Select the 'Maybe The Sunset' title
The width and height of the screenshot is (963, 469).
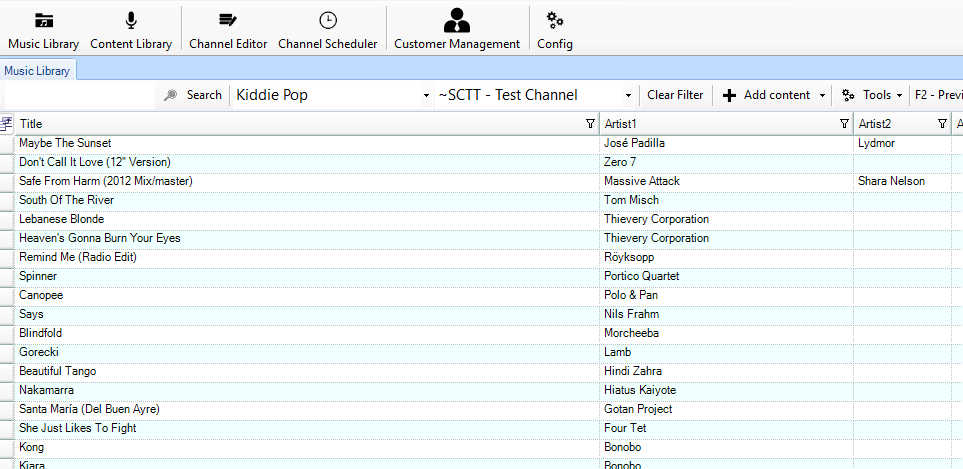point(65,143)
